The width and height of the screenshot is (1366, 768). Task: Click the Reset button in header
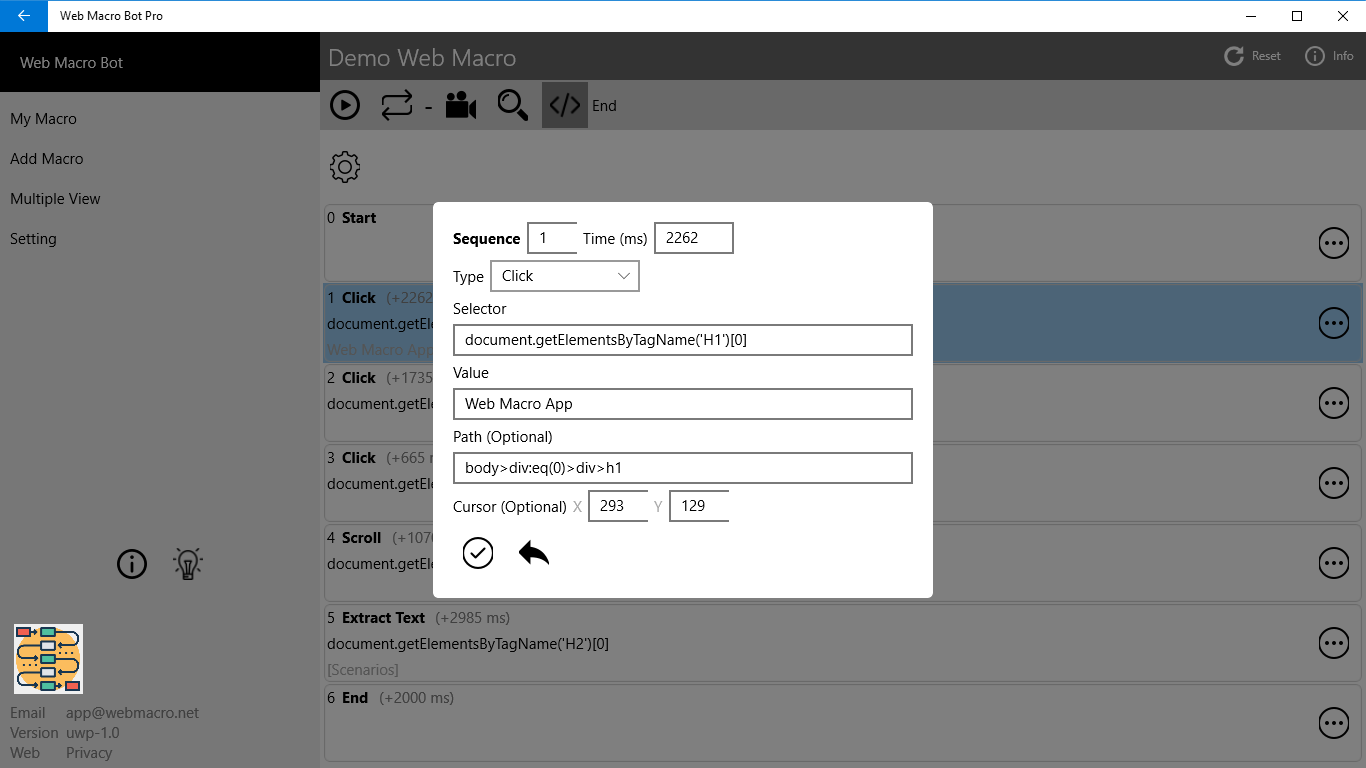pos(1251,56)
